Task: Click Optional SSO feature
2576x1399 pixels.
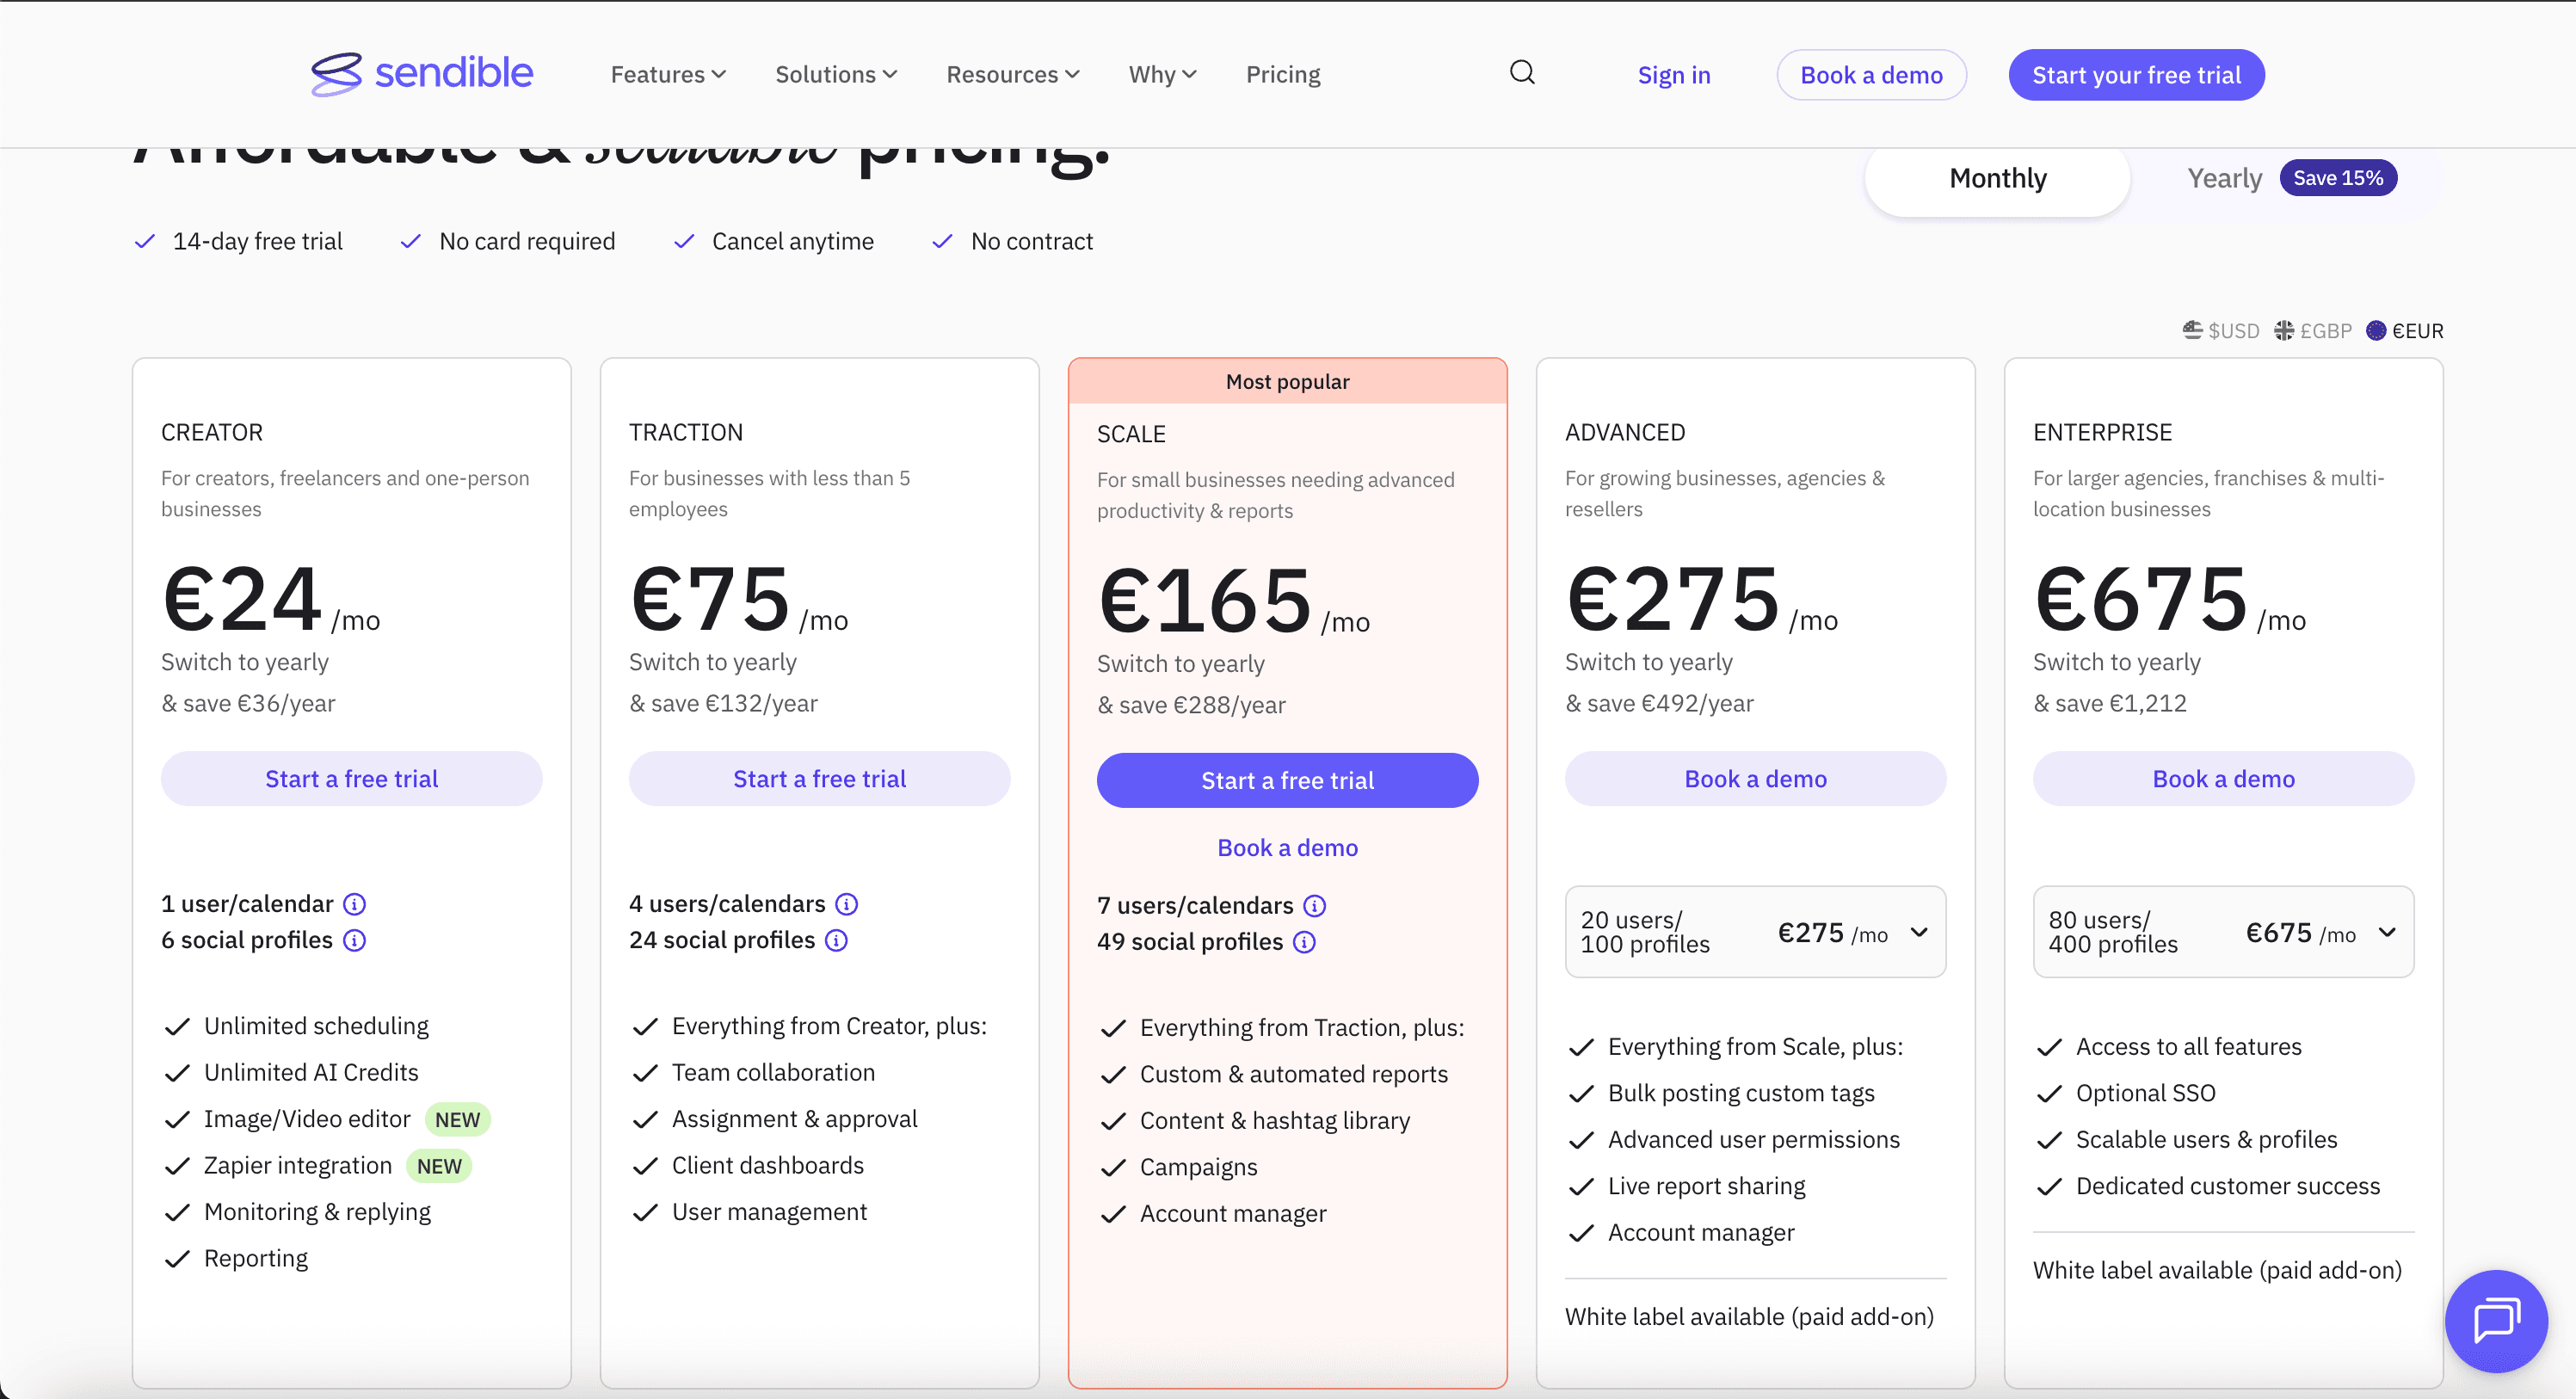Action: pos(2146,1093)
